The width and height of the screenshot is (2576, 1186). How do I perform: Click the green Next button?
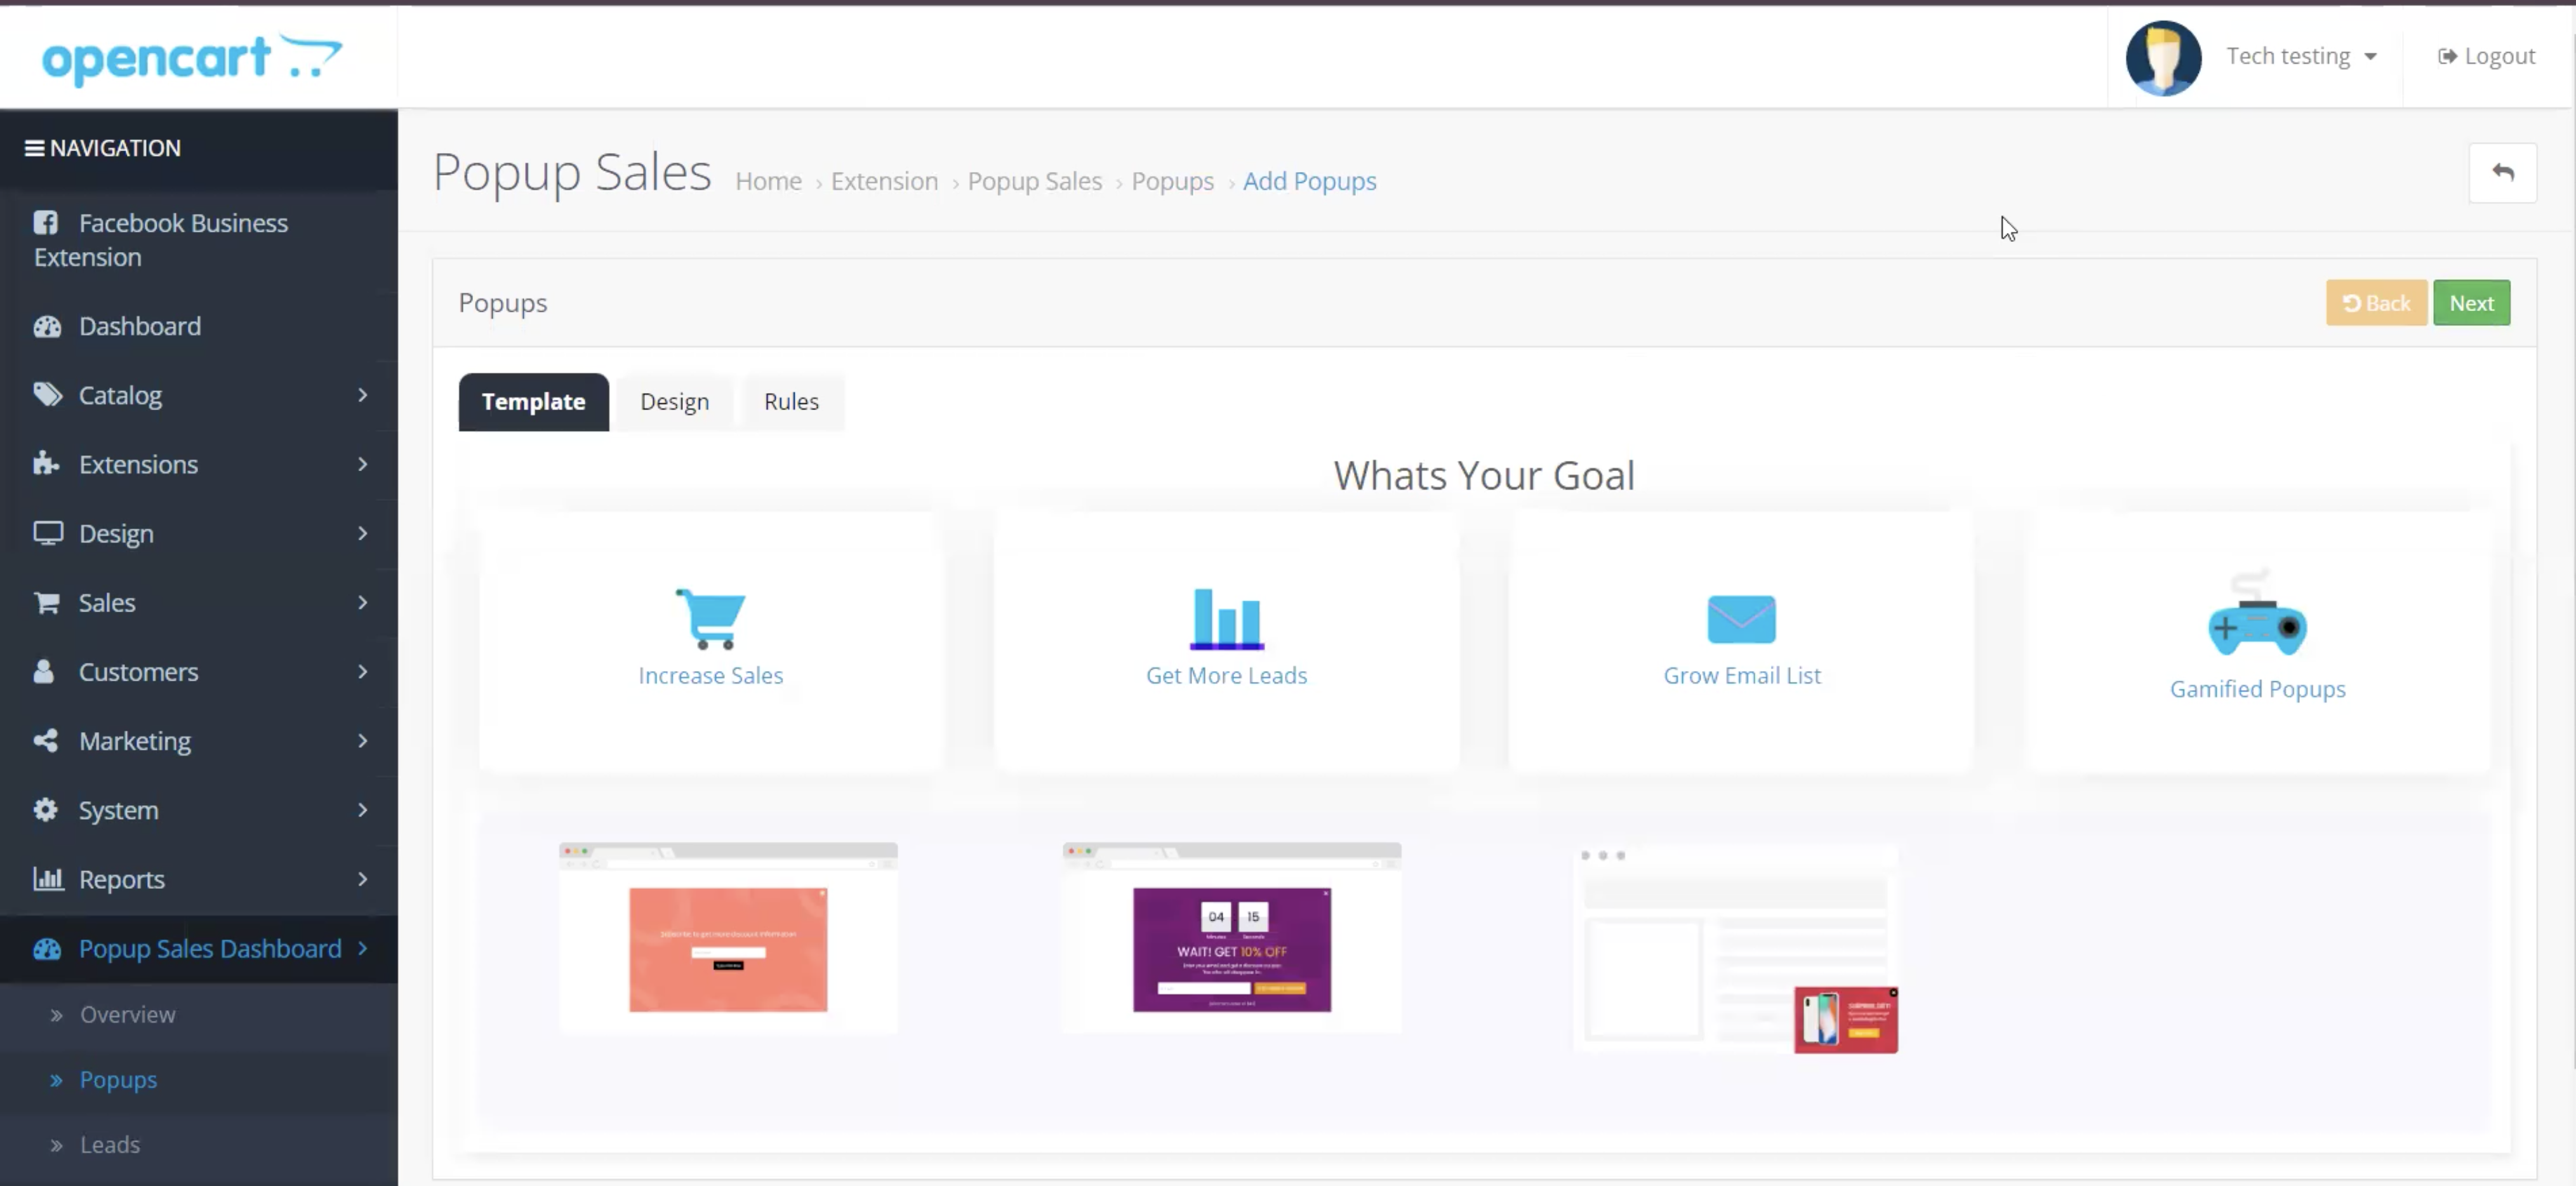[2471, 303]
